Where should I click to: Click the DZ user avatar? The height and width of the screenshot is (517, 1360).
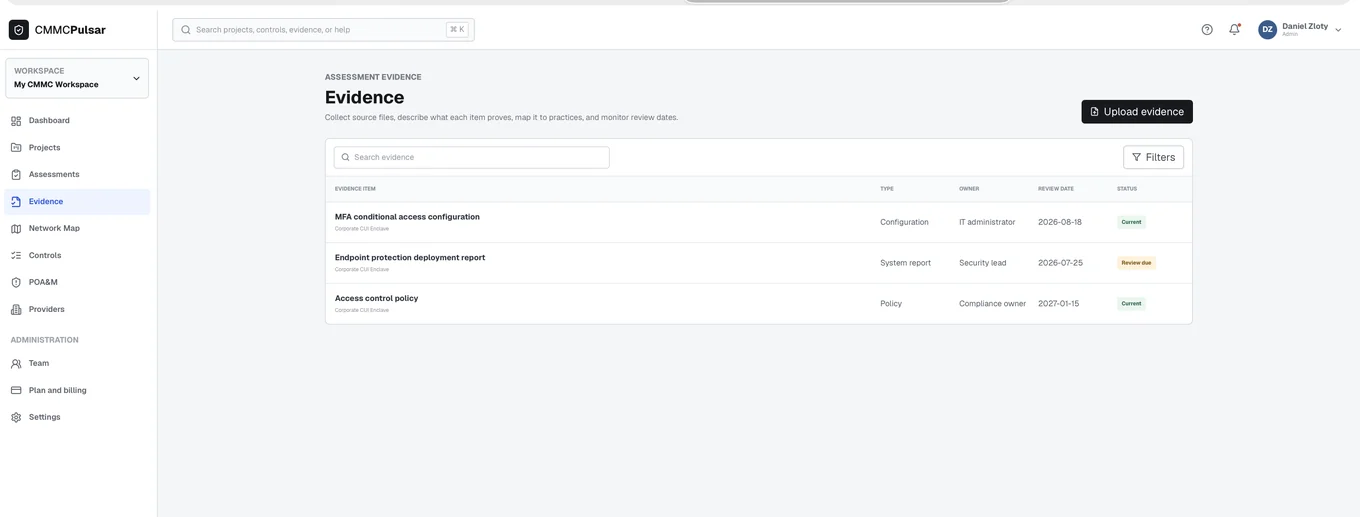(x=1267, y=30)
